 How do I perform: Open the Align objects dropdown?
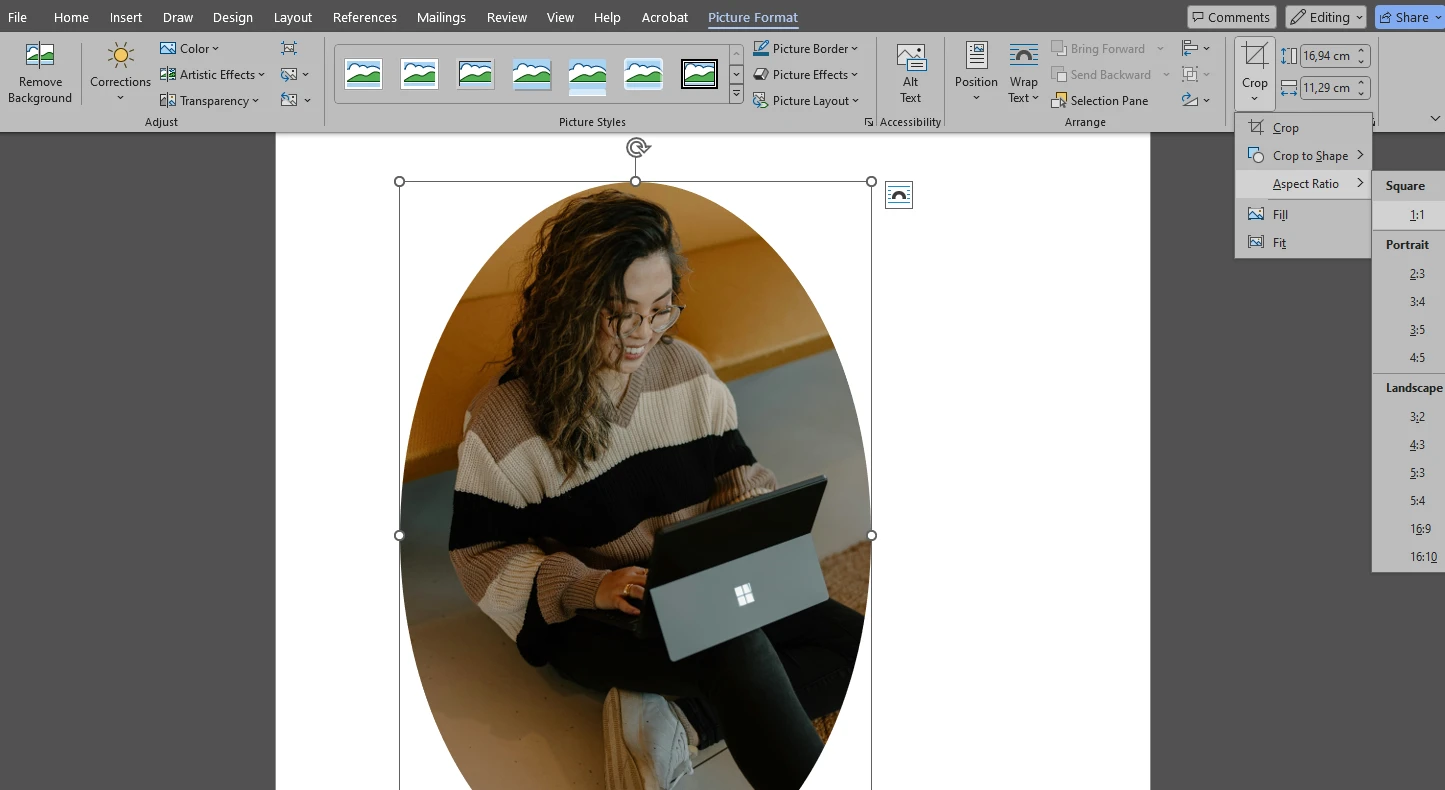tap(1195, 48)
